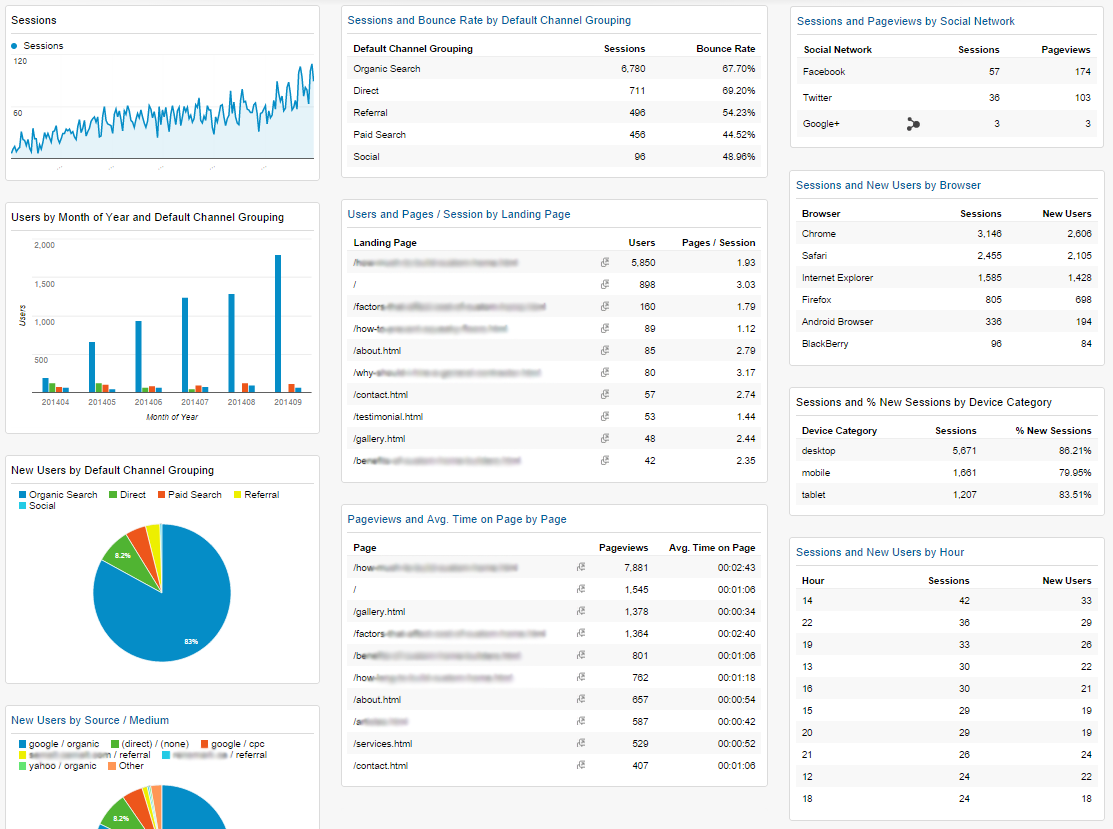Viewport: 1113px width, 829px height.
Task: Open Sessions and Bounce Rate by Channel Grouping report
Action: (x=488, y=20)
